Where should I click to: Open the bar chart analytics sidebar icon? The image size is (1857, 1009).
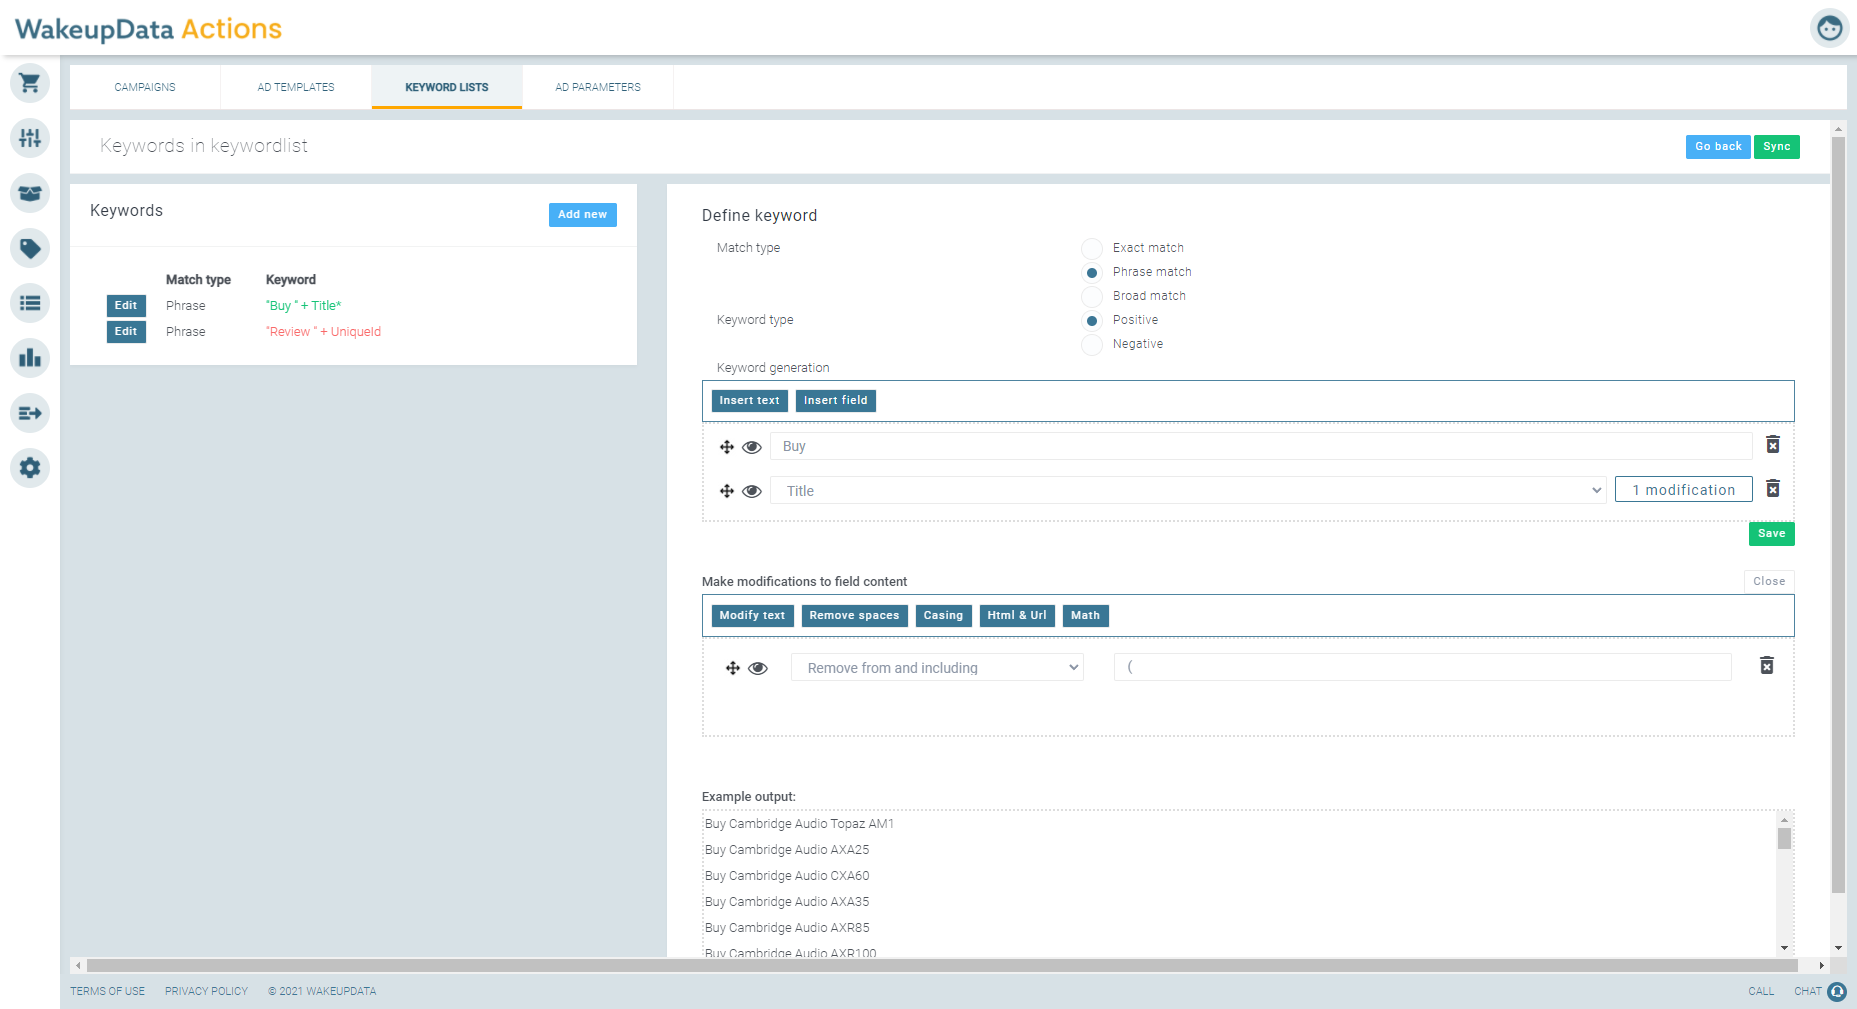[x=30, y=358]
